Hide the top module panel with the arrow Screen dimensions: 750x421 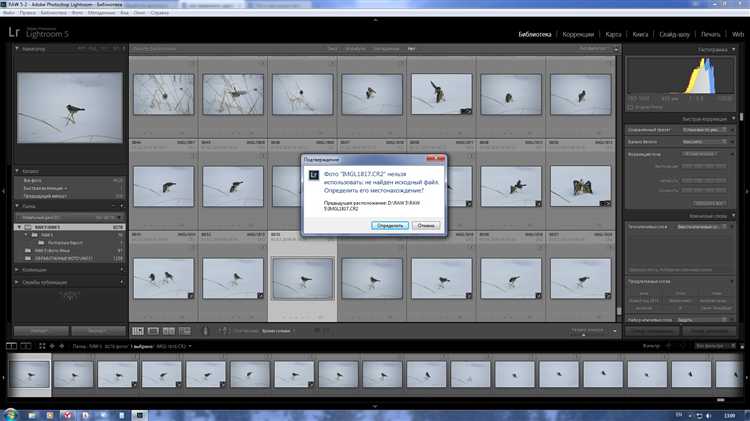375,20
